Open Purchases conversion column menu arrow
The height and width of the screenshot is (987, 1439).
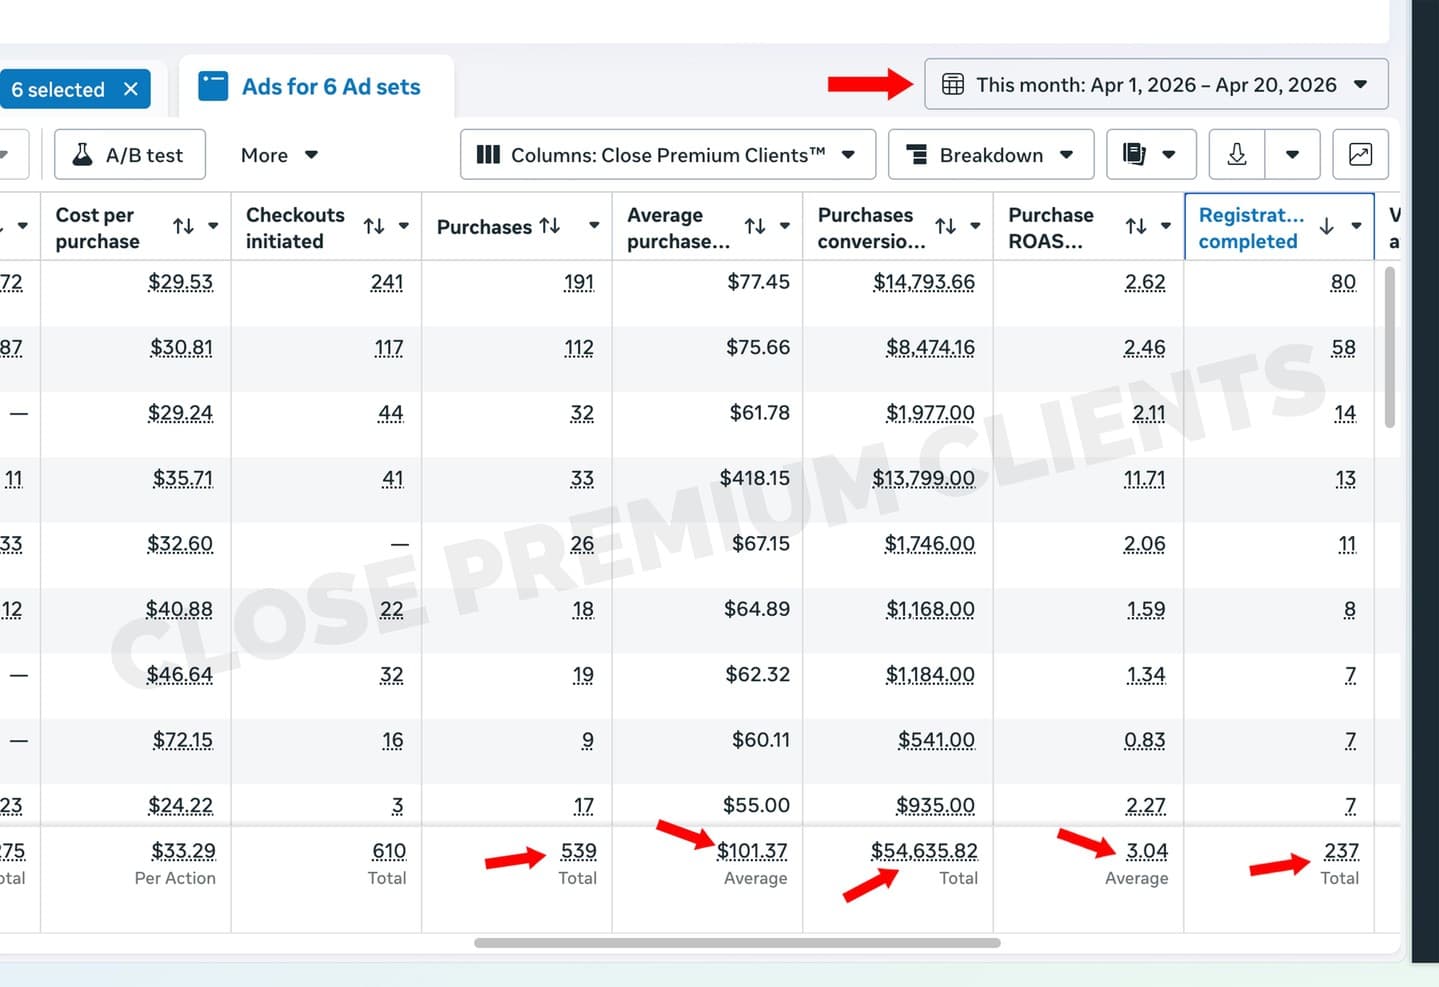point(976,227)
